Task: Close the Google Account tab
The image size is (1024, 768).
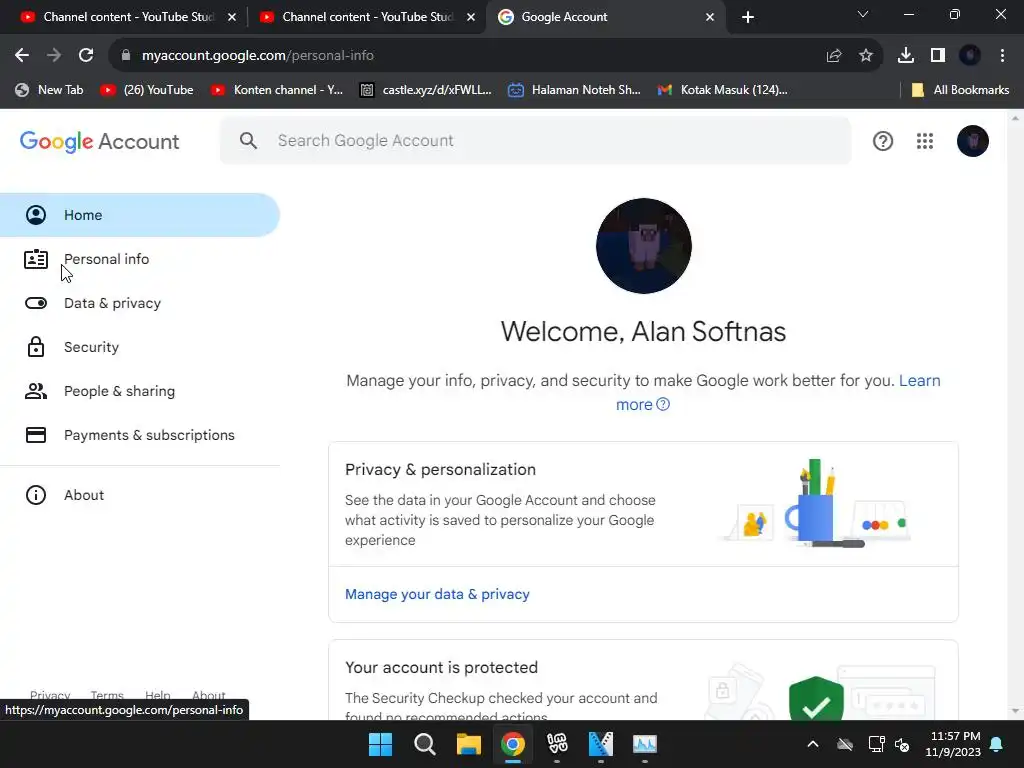Action: tap(710, 17)
